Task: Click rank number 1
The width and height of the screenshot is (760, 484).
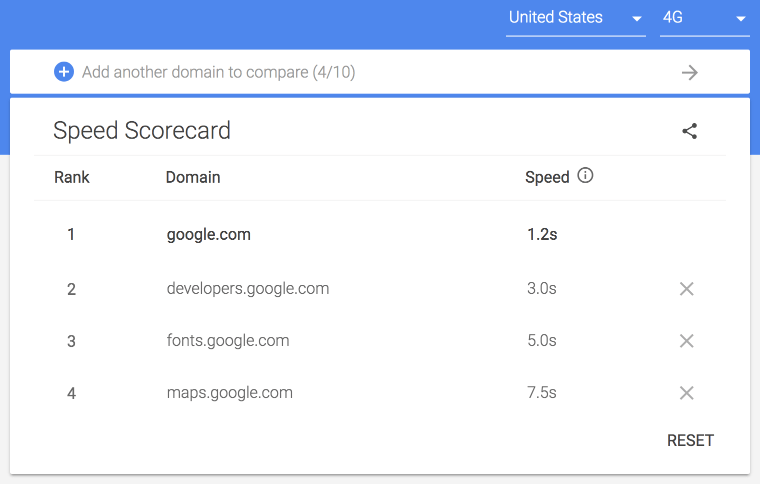Action: (71, 234)
